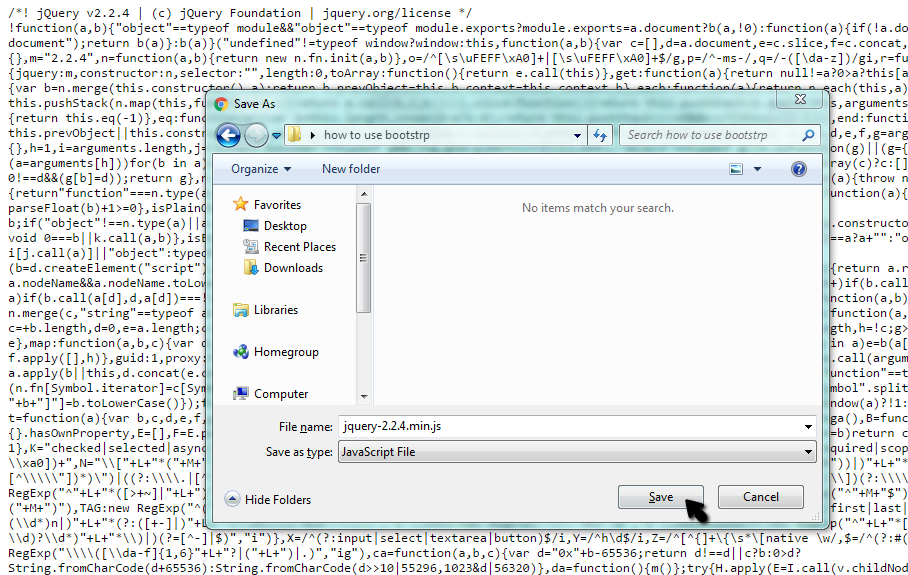This screenshot has width=908, height=575.
Task: Select Libraries in the navigation pane
Action: tap(276, 310)
